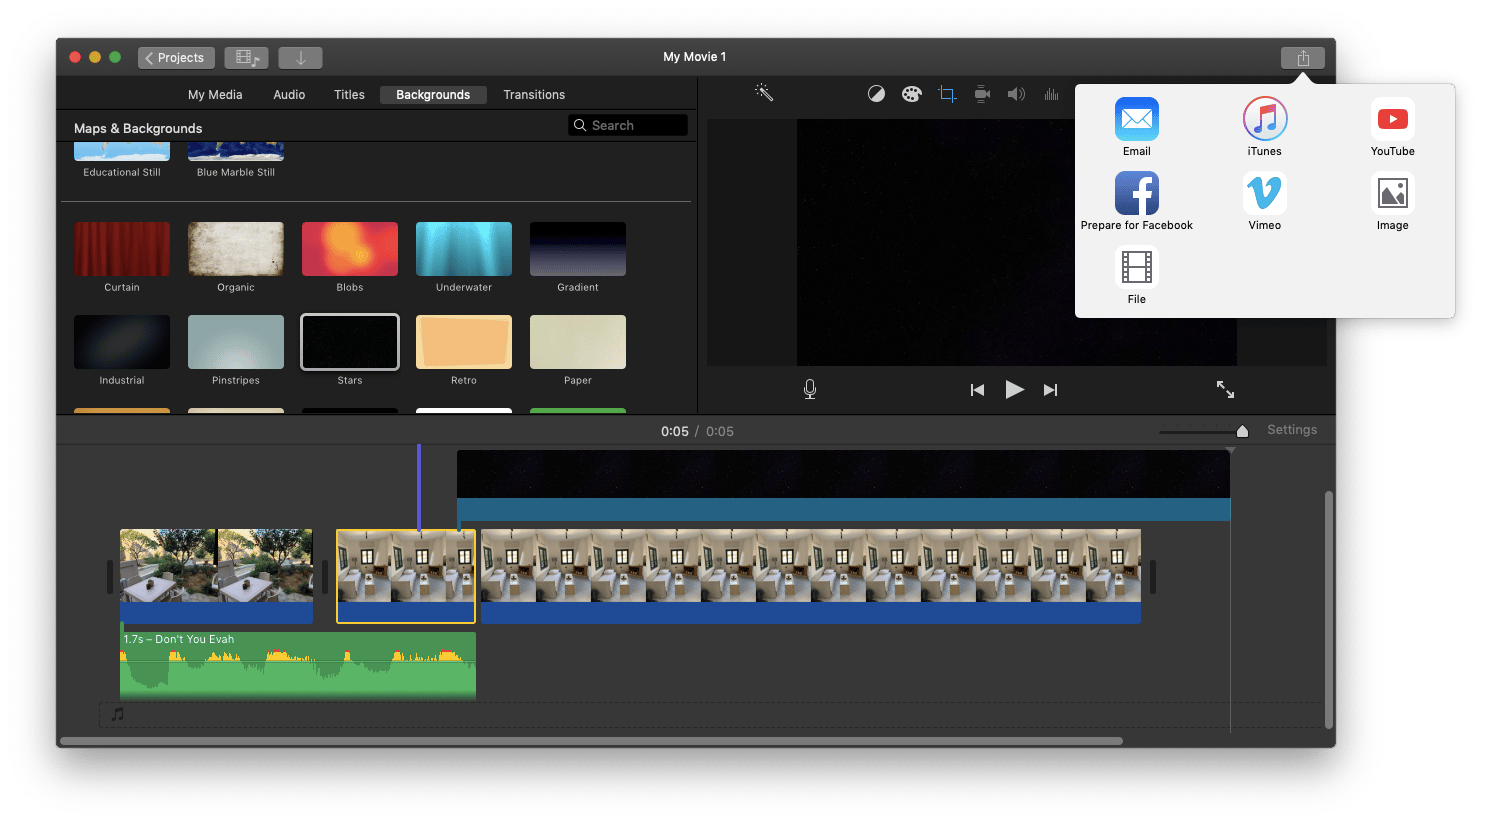Share movie to Vimeo
This screenshot has width=1491, height=822.
coord(1264,201)
